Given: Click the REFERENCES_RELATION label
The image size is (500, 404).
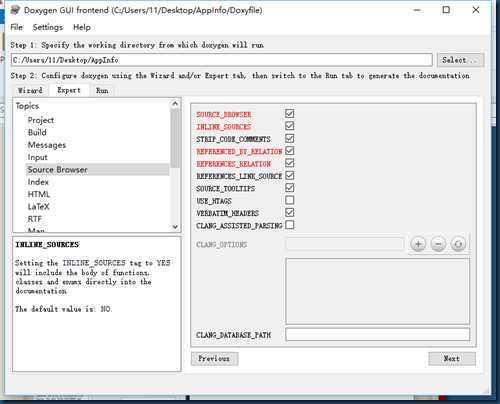Looking at the screenshot, I should click(233, 164).
